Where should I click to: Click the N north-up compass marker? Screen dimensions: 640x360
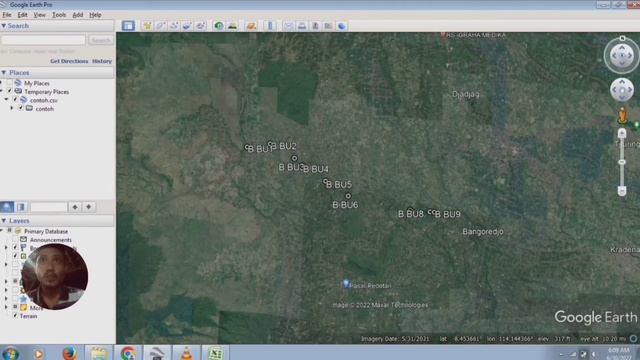pyautogui.click(x=622, y=38)
